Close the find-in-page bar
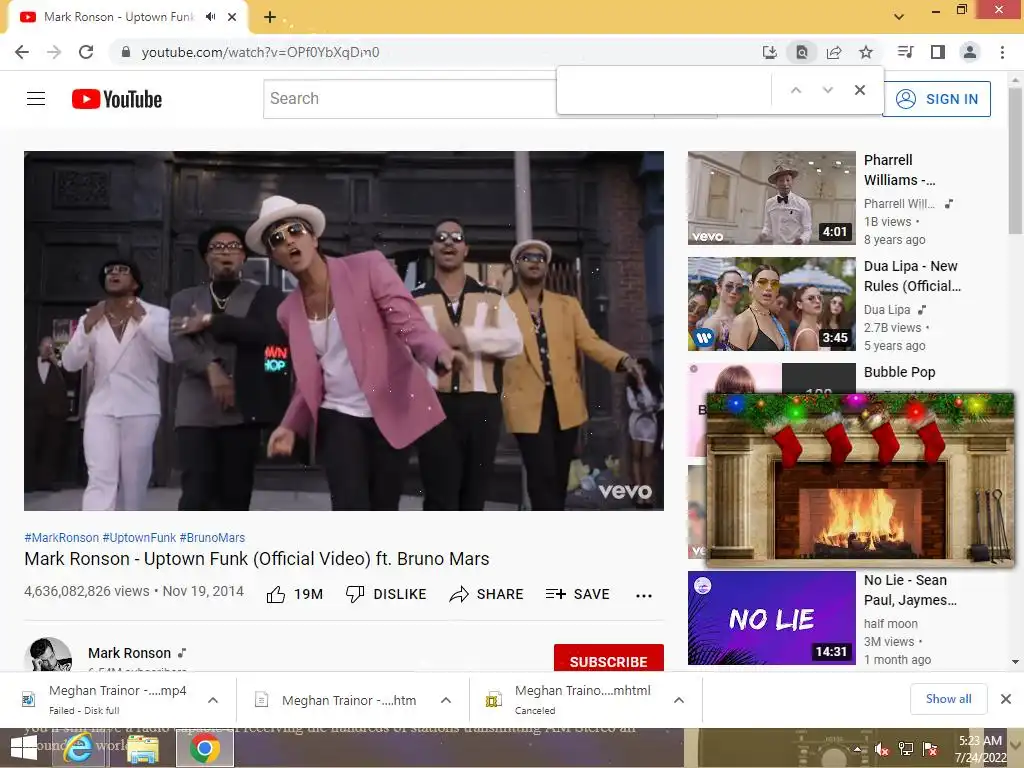Screen dimensions: 1024x768 tap(860, 90)
